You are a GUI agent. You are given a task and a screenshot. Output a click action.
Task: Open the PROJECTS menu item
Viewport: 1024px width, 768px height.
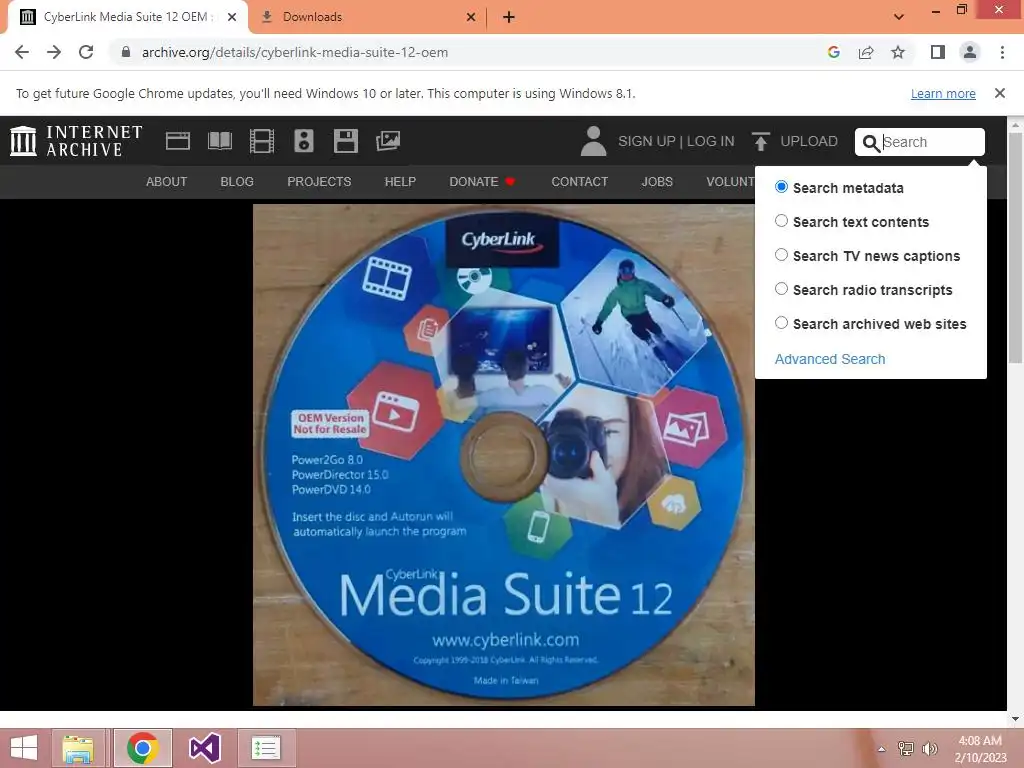319,182
